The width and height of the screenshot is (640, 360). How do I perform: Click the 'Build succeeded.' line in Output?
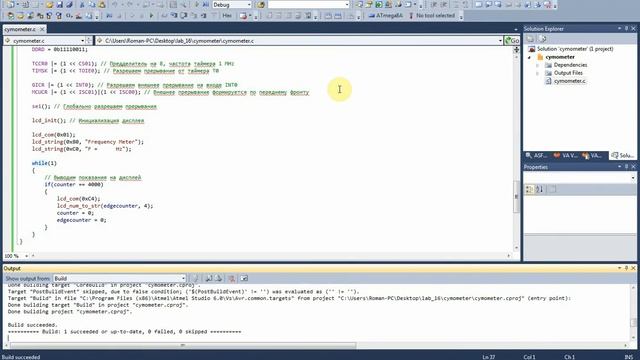click(33, 325)
